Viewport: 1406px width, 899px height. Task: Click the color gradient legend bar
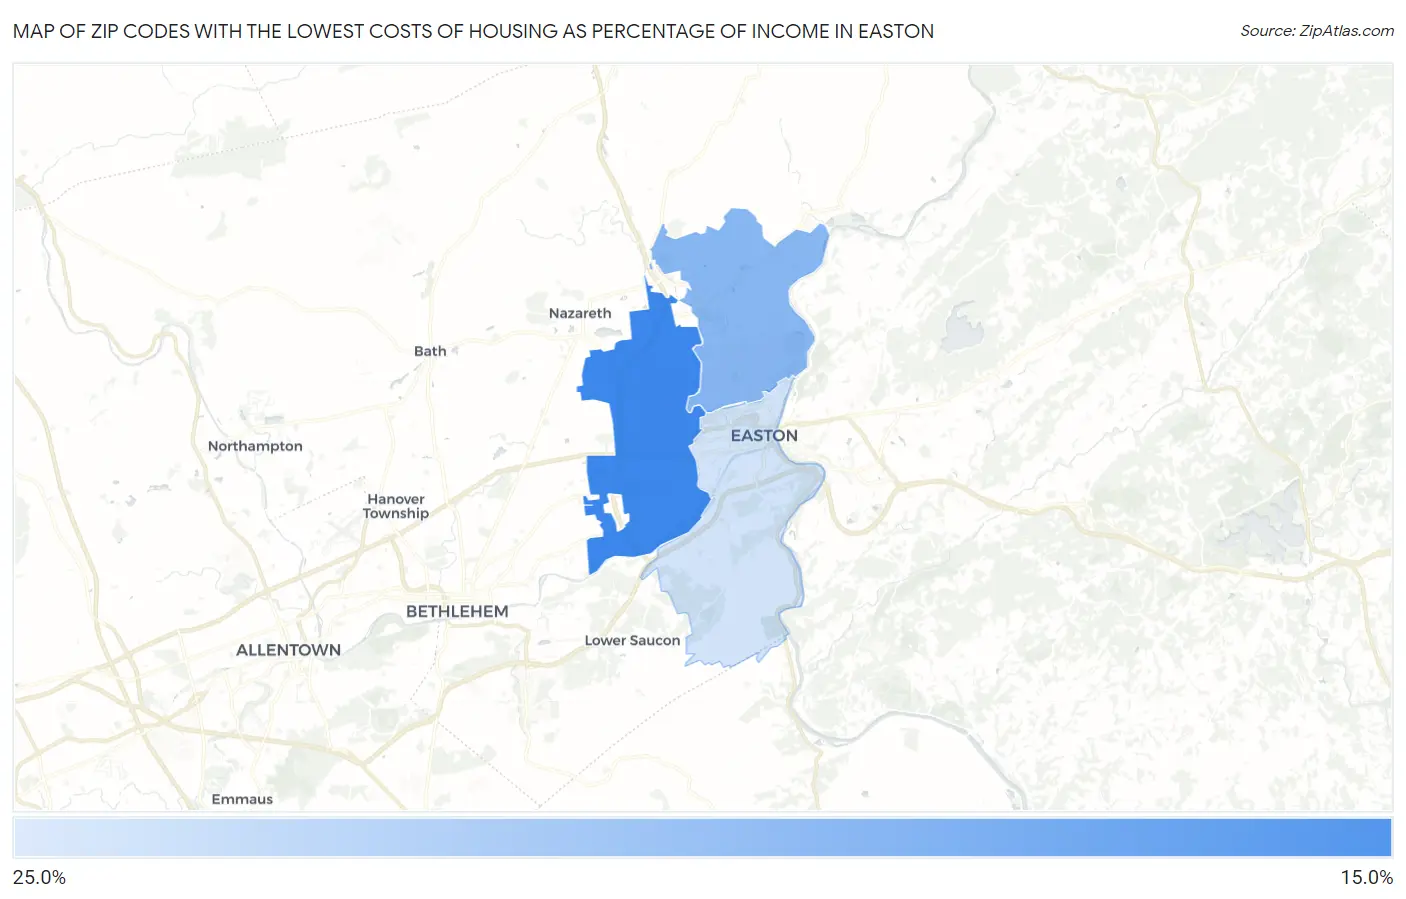coord(703,838)
